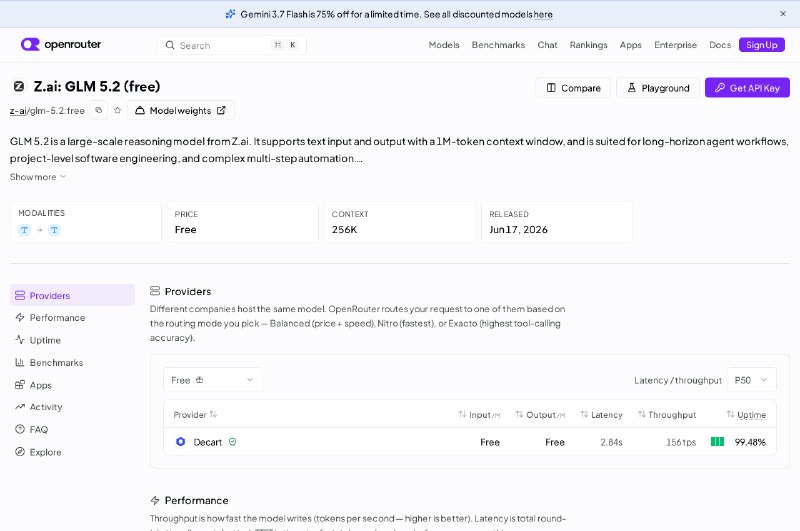The height and width of the screenshot is (531, 800).
Task: Open the Model weights link
Action: [x=181, y=110]
